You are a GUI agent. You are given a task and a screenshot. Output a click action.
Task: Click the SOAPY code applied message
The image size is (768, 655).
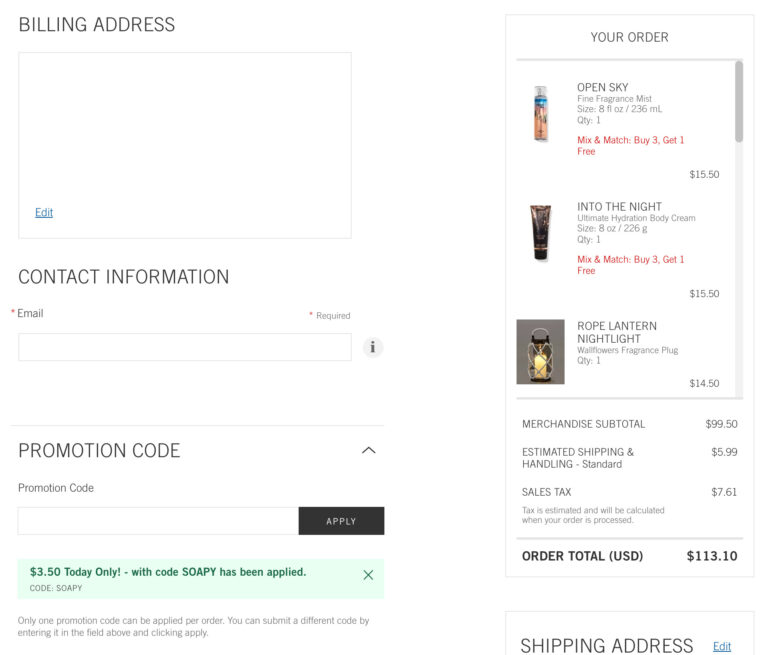click(x=168, y=573)
